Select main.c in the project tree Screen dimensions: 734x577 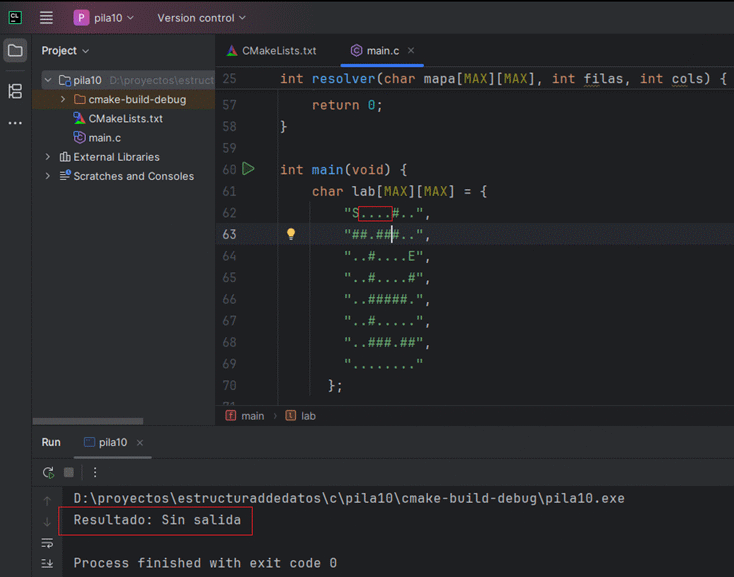tap(104, 137)
